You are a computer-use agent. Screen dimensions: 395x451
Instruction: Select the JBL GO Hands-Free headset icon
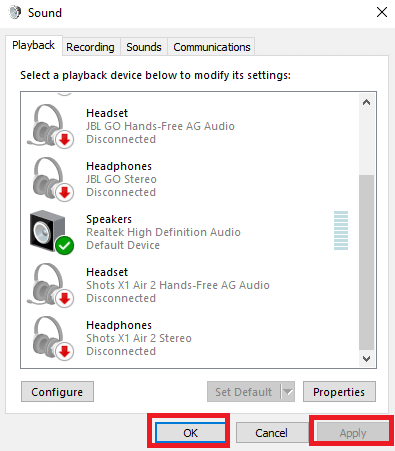pos(50,126)
